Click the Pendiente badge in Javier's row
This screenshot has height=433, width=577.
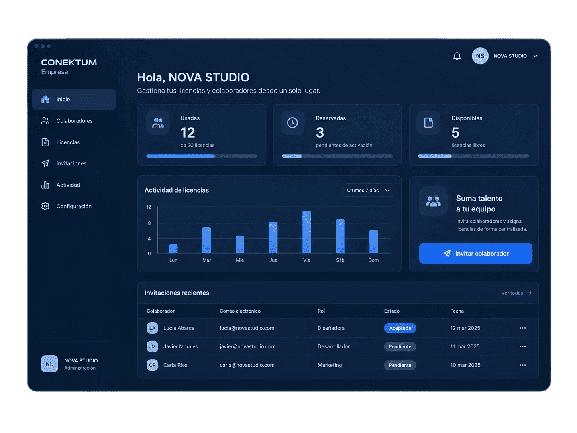400,346
